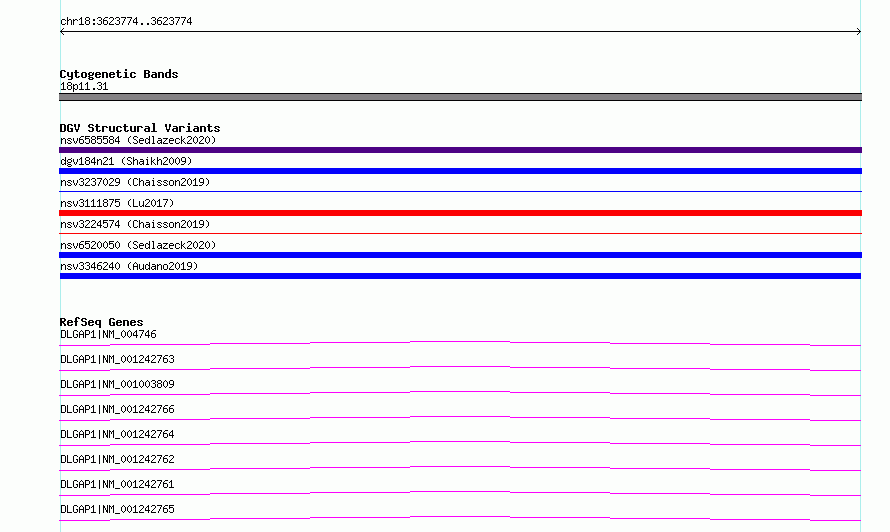890x532 pixels.
Task: Open variant nsv3224574 (Chaisson2019) label
Action: pos(135,224)
